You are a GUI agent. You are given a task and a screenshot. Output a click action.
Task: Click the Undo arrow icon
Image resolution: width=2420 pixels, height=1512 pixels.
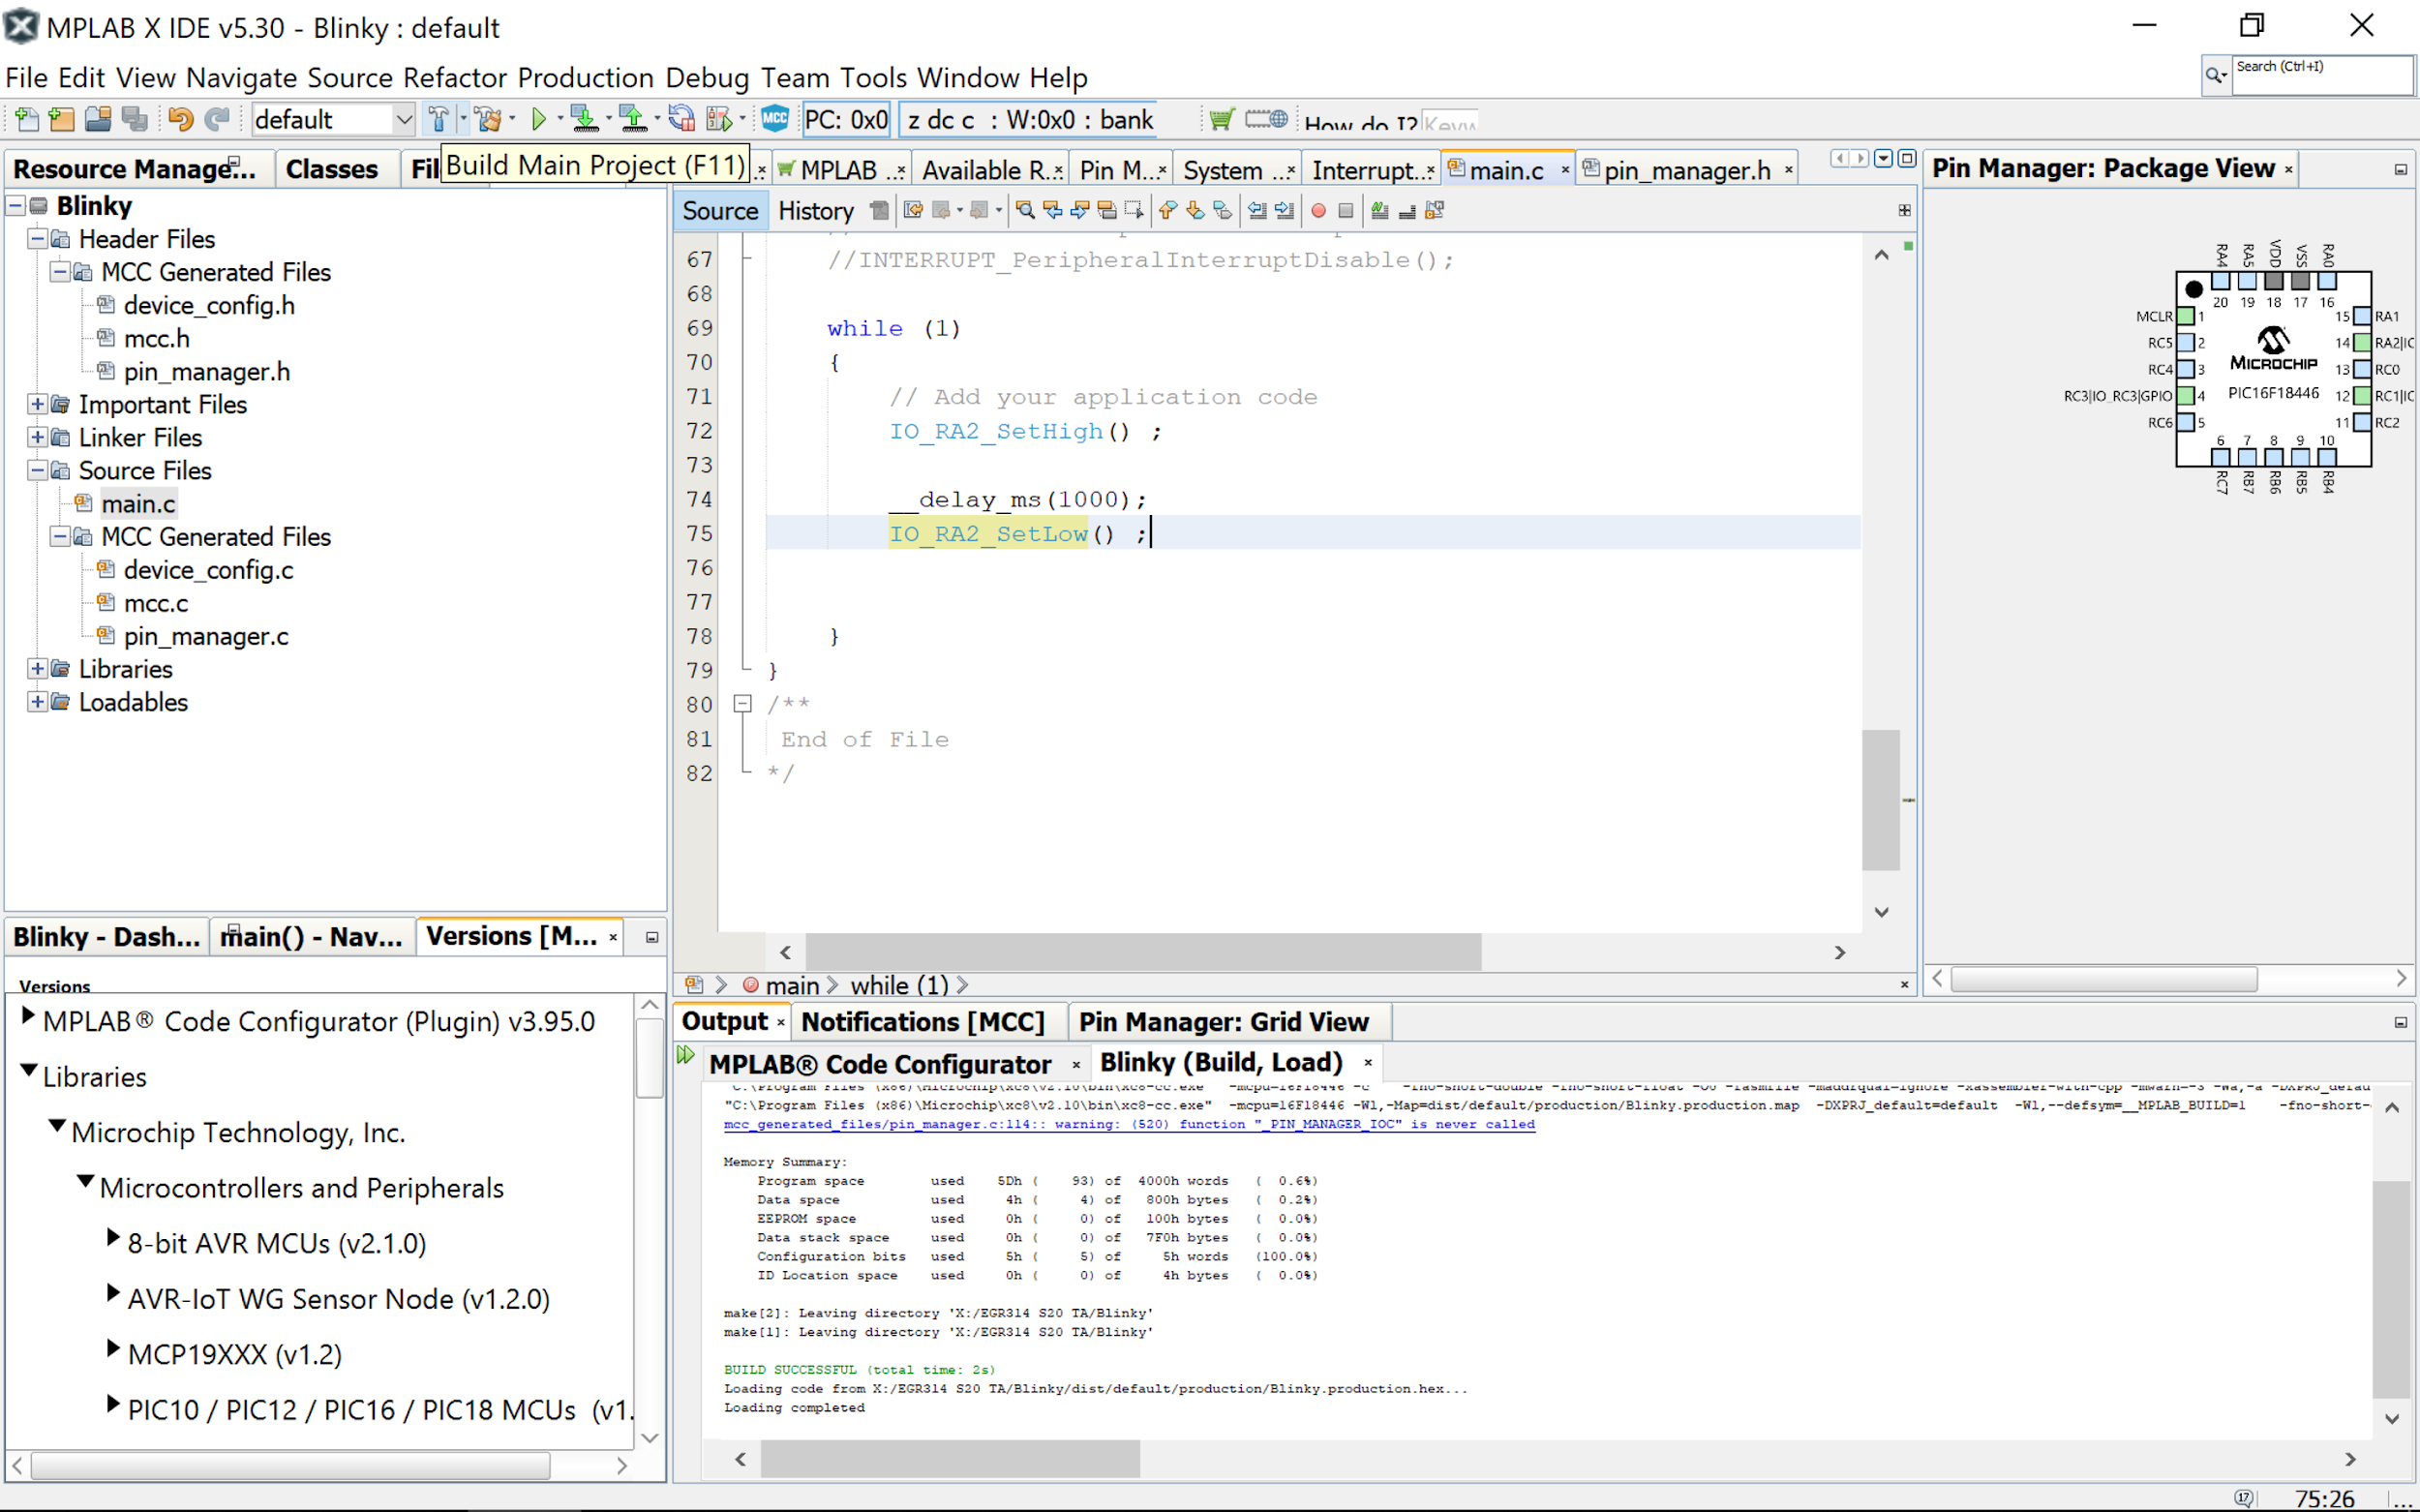[181, 120]
